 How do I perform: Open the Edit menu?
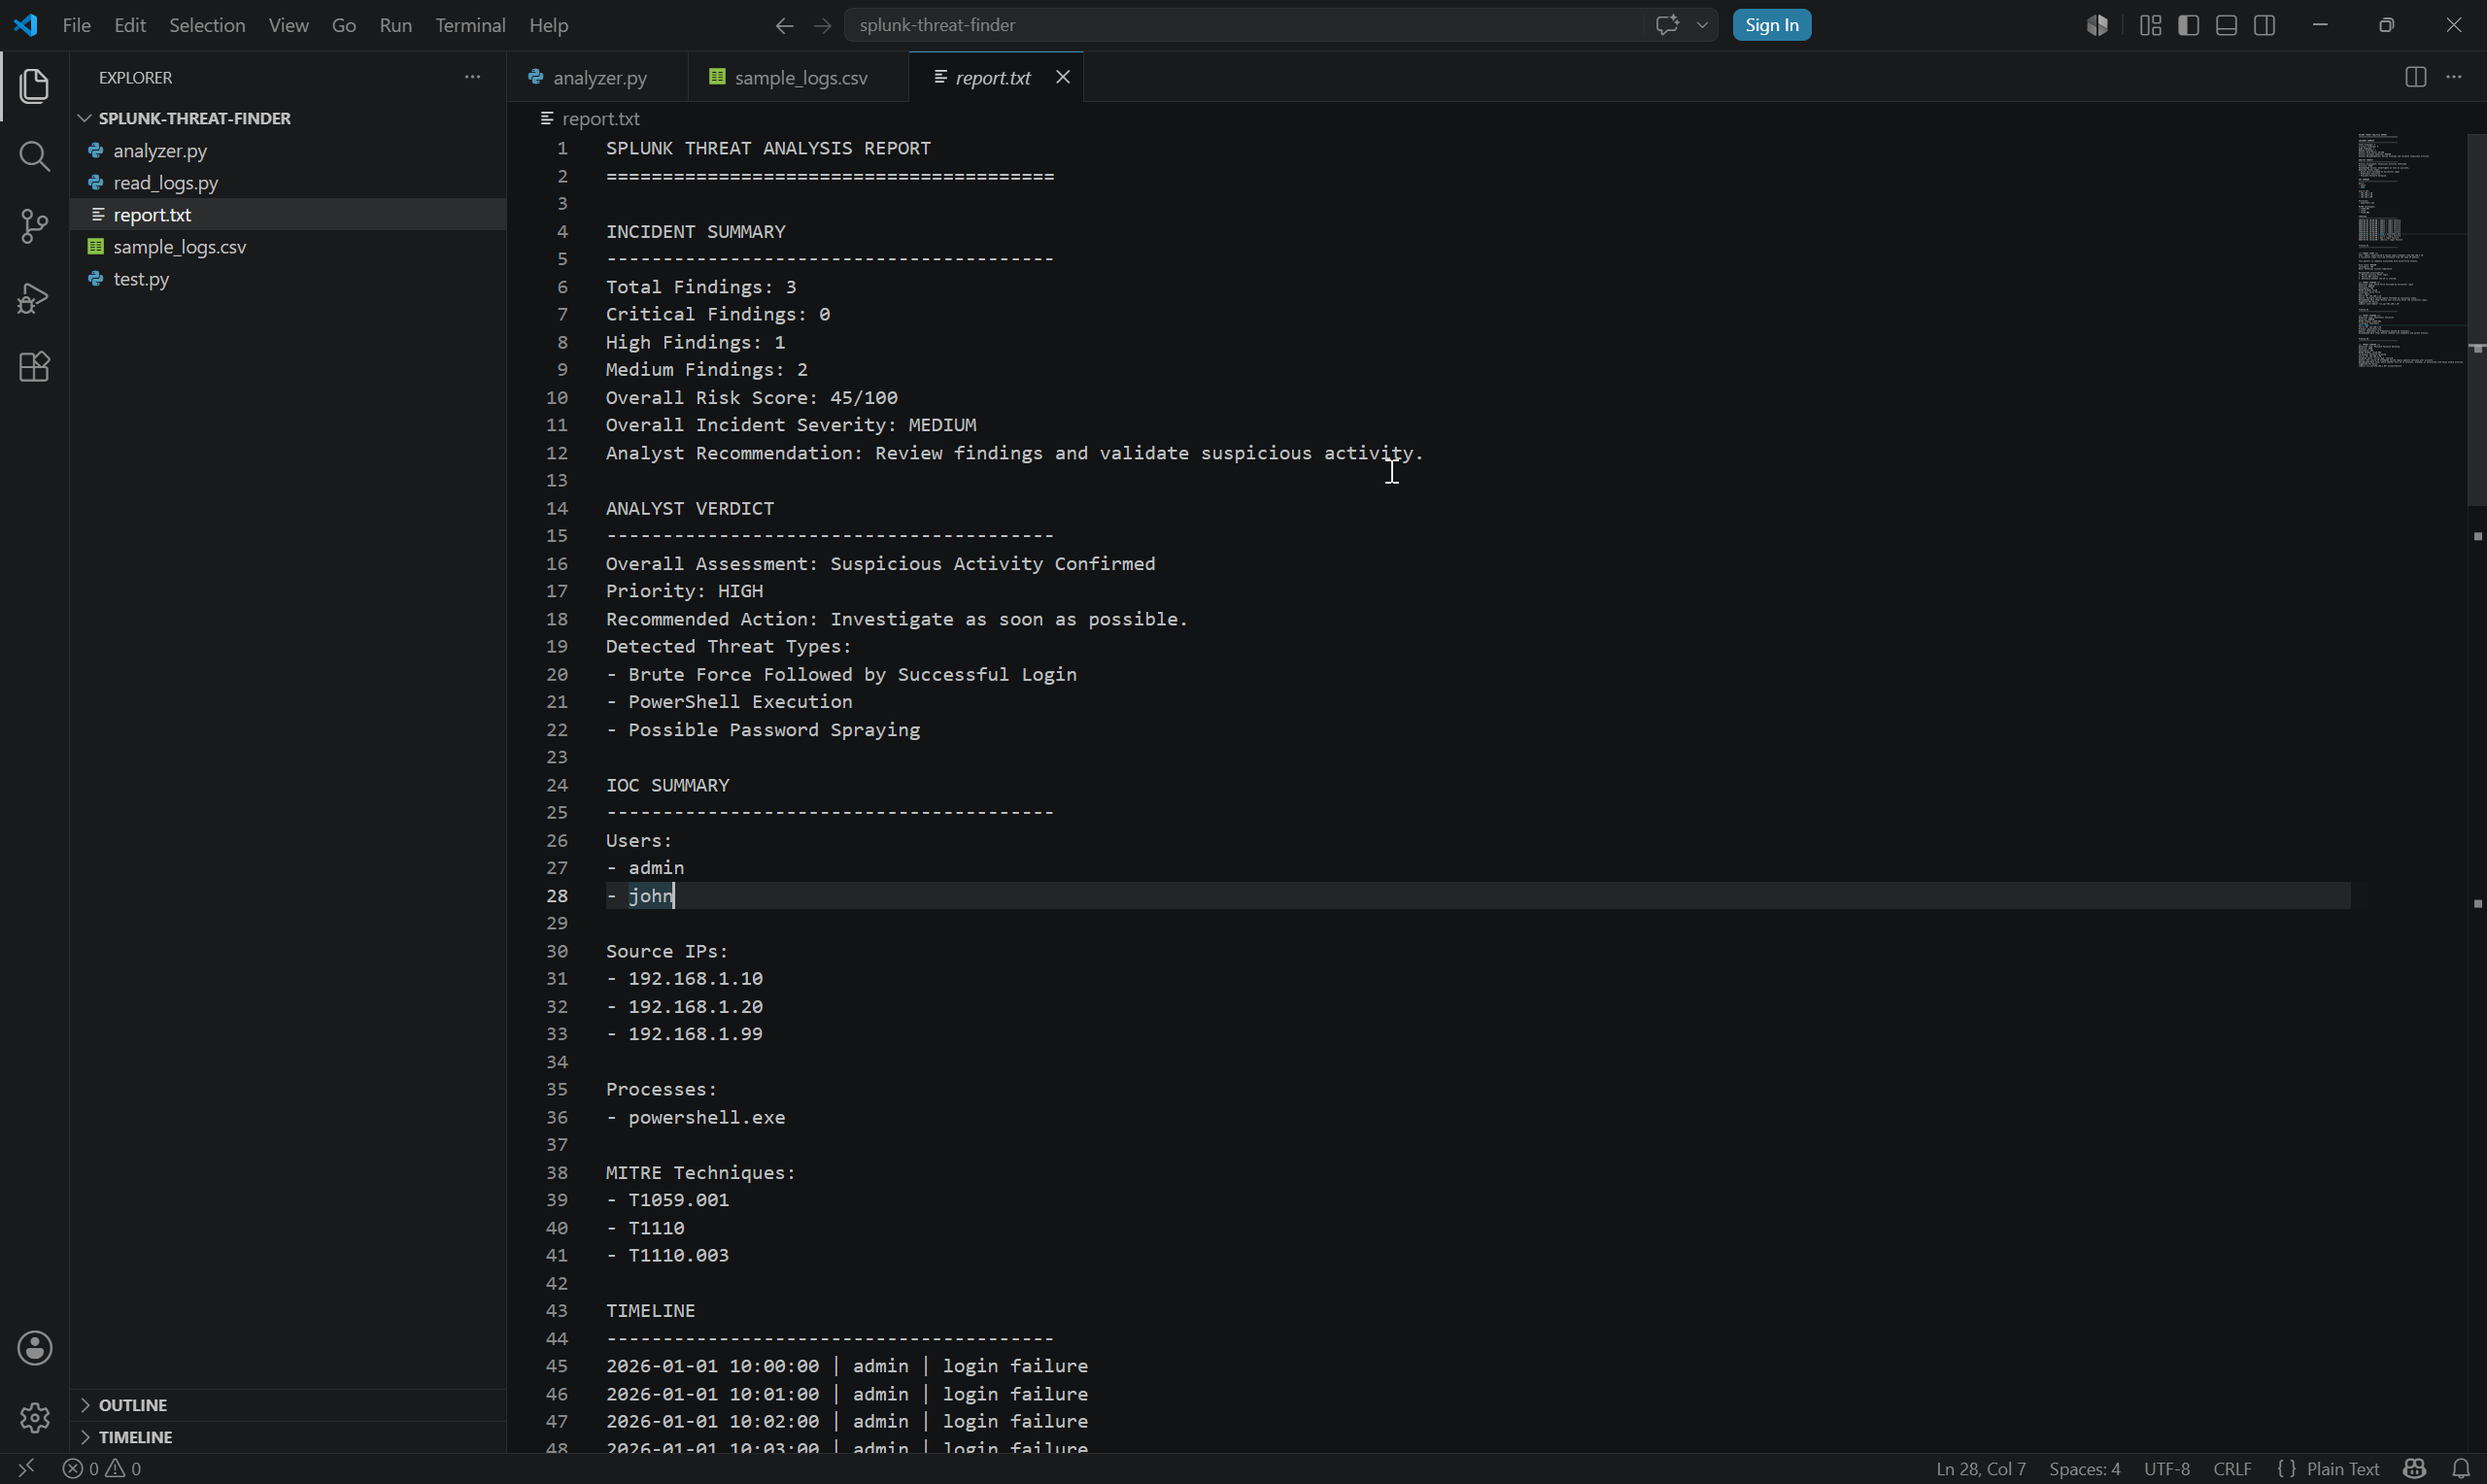tap(130, 26)
